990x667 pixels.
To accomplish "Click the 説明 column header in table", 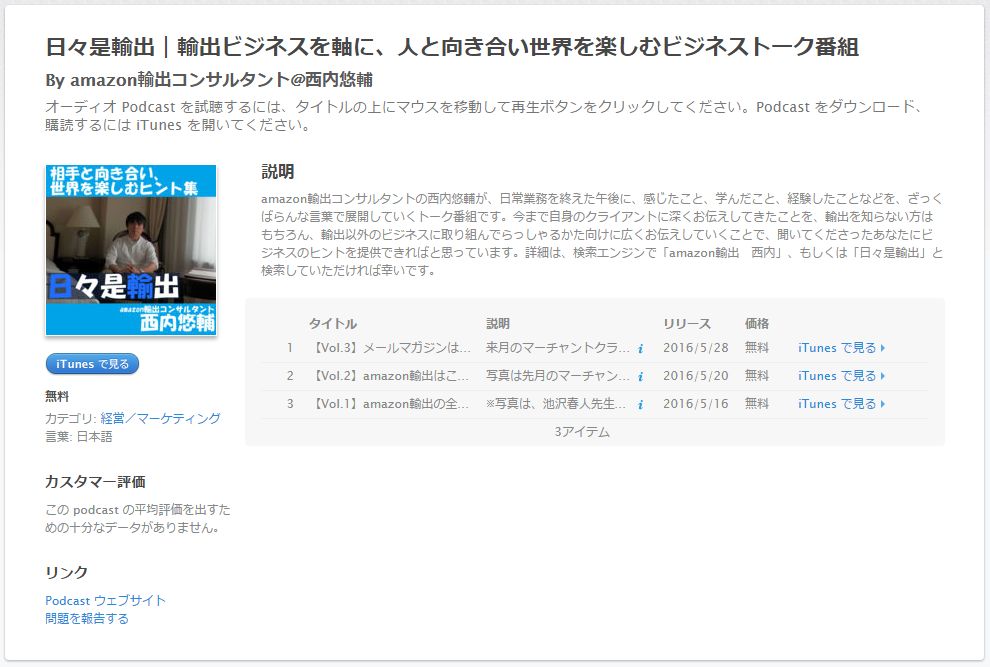I will tap(498, 324).
